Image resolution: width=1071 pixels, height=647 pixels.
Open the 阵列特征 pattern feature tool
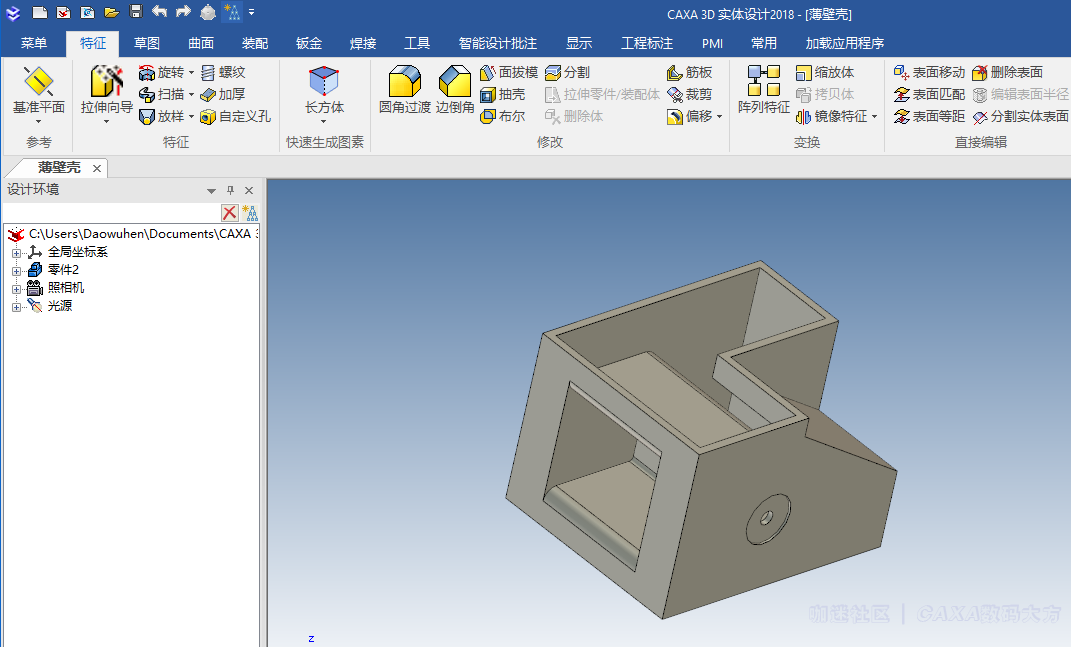click(764, 82)
